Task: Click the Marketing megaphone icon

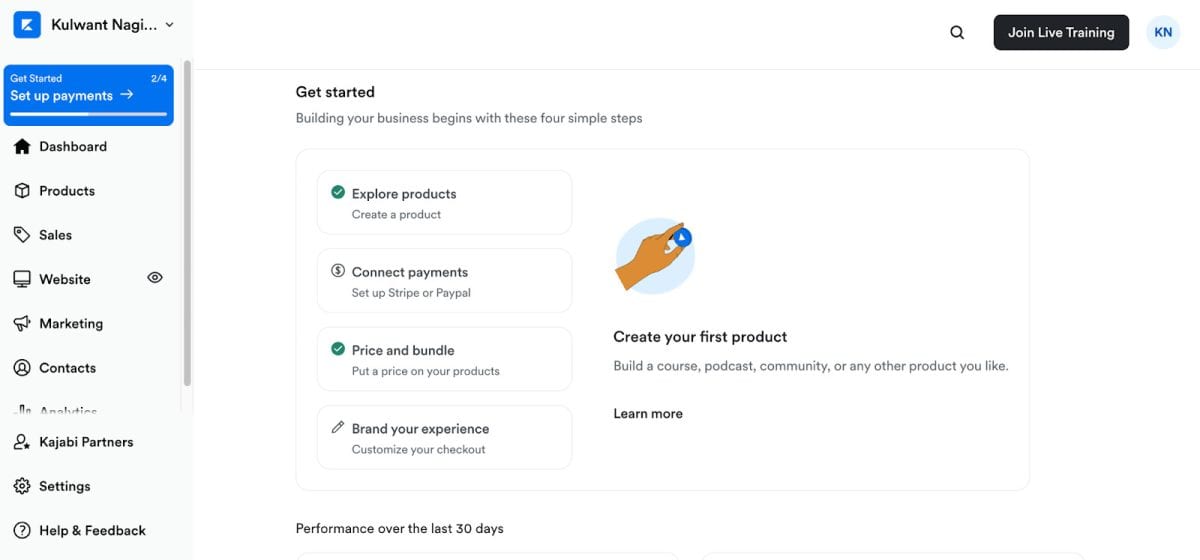Action: (22, 324)
